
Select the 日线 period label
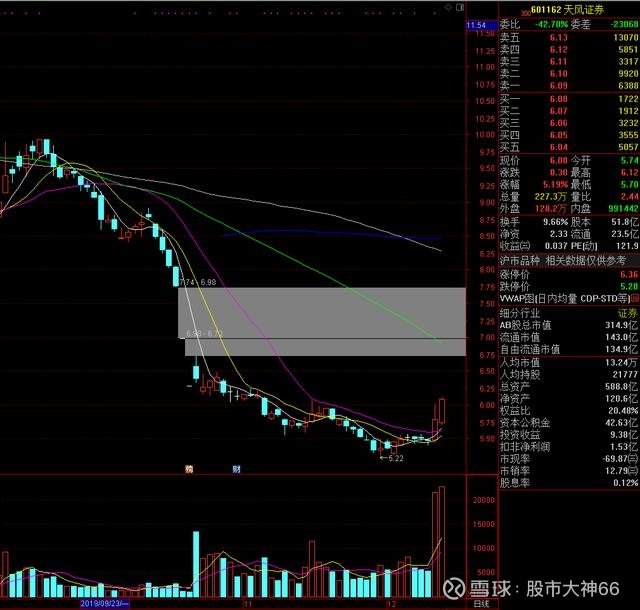pos(481,604)
